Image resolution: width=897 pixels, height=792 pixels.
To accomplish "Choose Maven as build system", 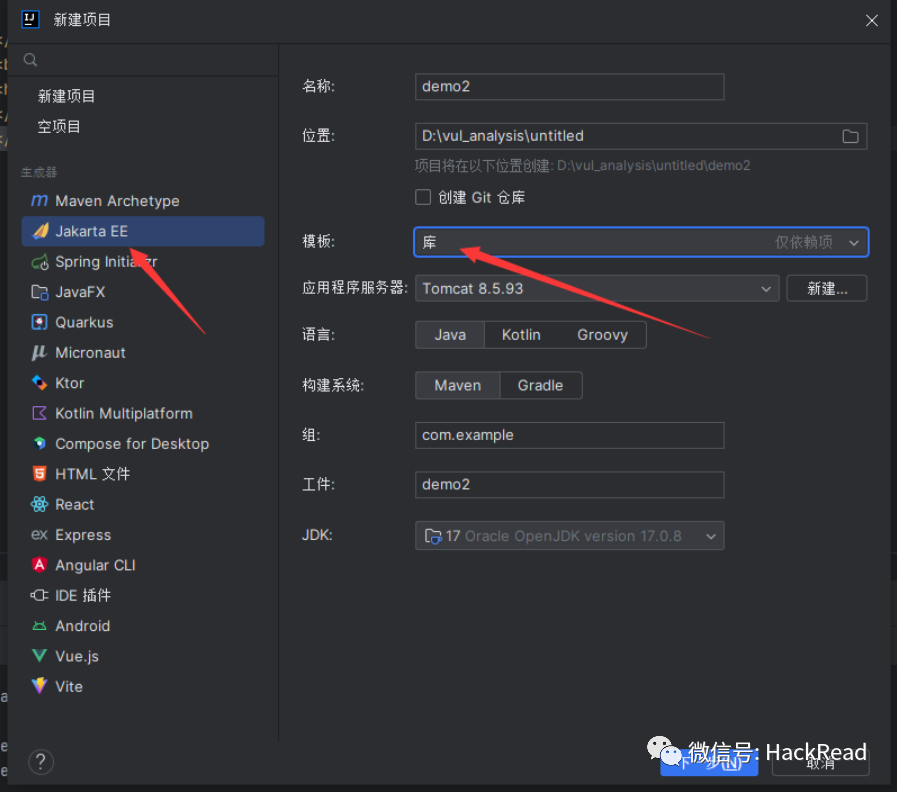I will pyautogui.click(x=458, y=385).
